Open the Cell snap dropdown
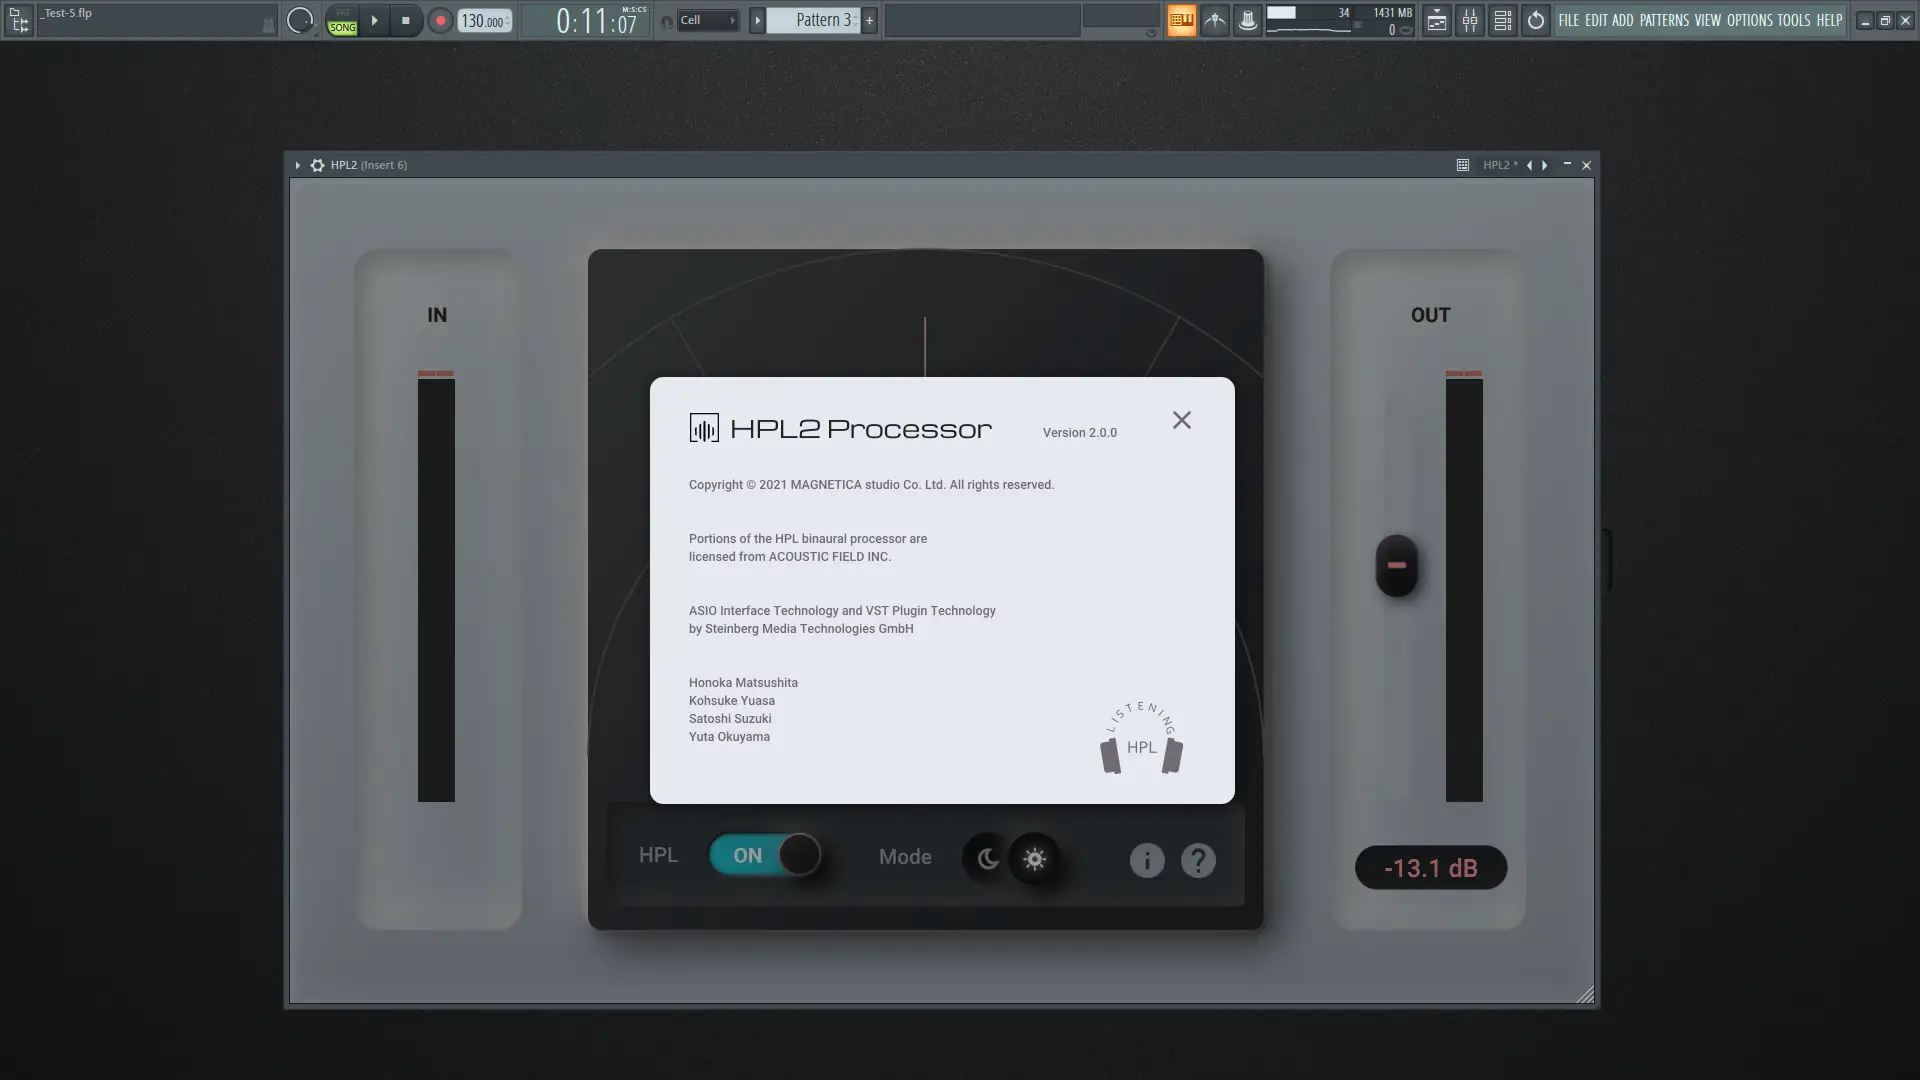This screenshot has height=1080, width=1920. point(707,20)
